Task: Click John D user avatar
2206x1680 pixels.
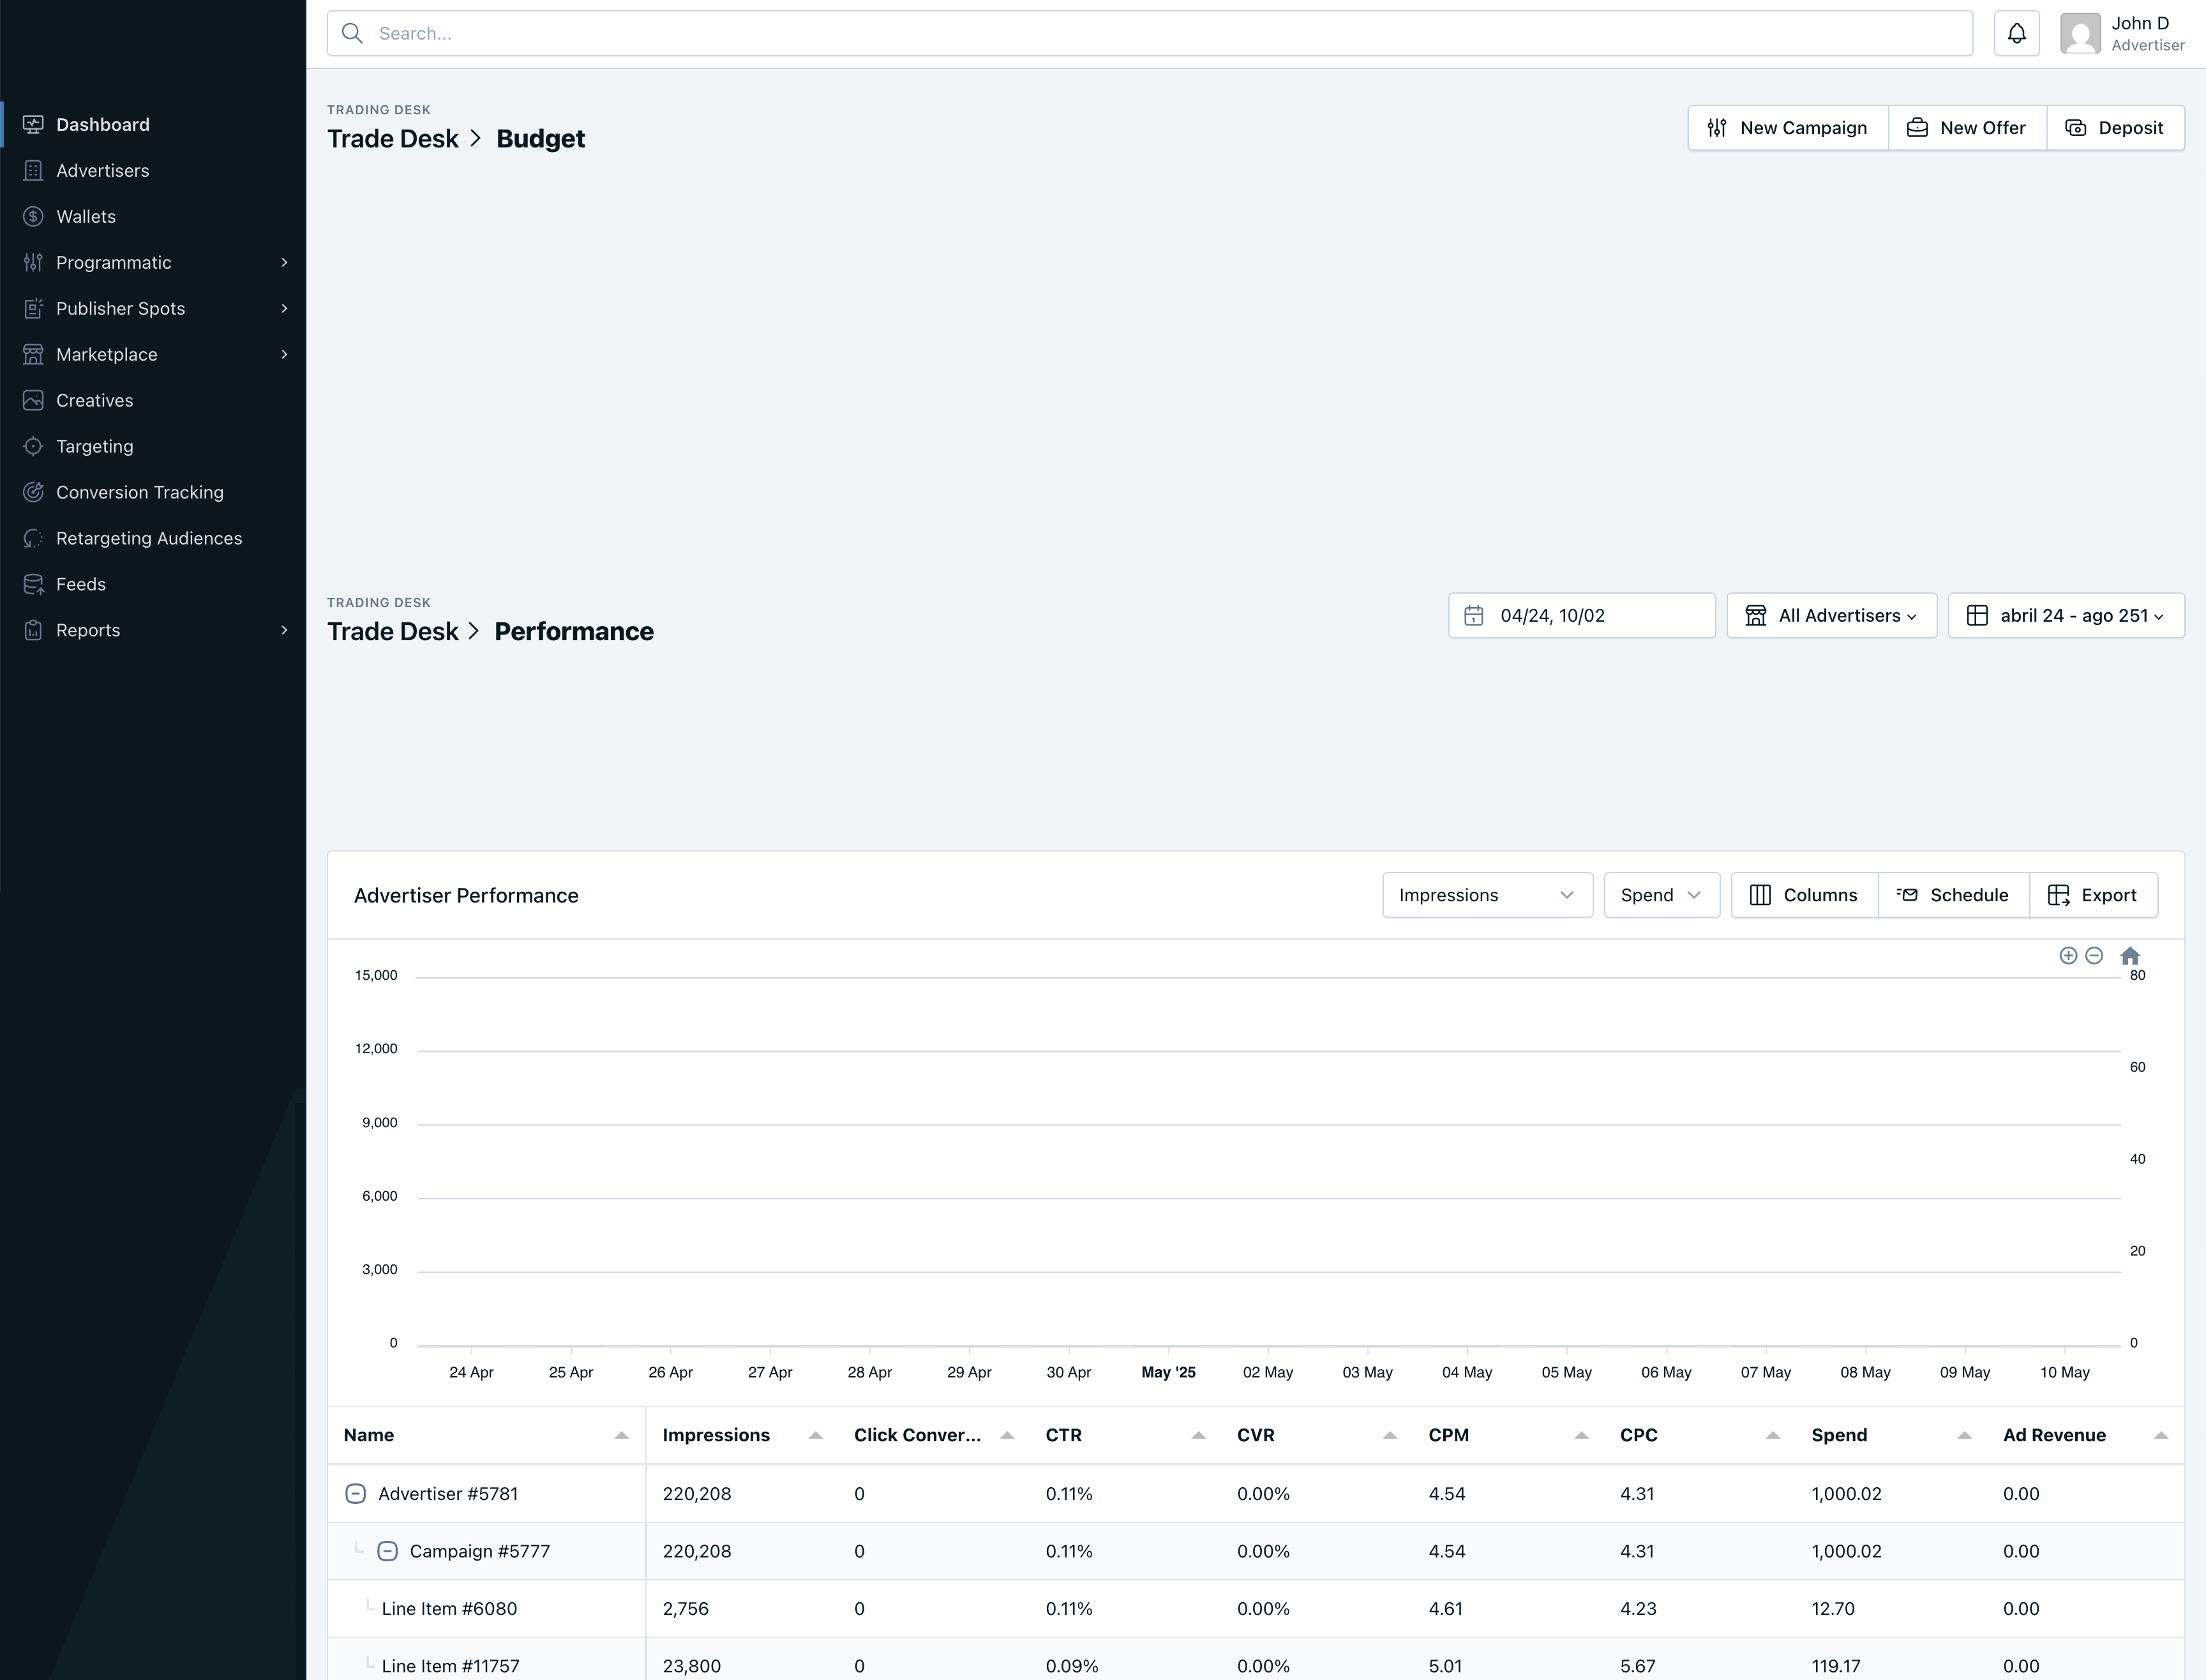Action: pos(2080,34)
